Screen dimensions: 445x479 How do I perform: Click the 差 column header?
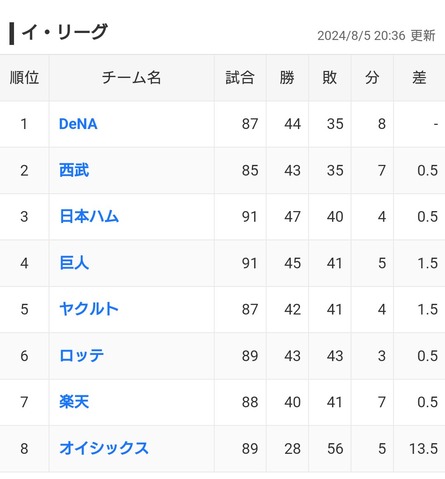(x=419, y=78)
